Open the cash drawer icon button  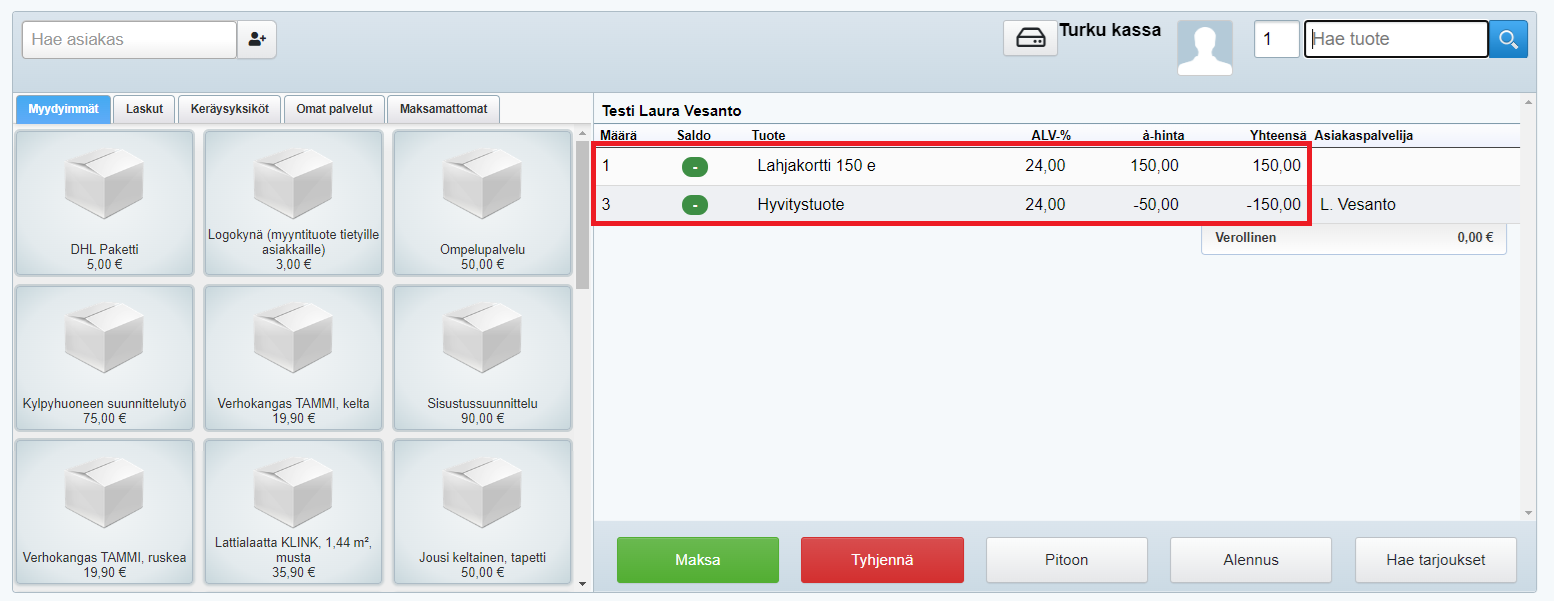coord(1030,38)
